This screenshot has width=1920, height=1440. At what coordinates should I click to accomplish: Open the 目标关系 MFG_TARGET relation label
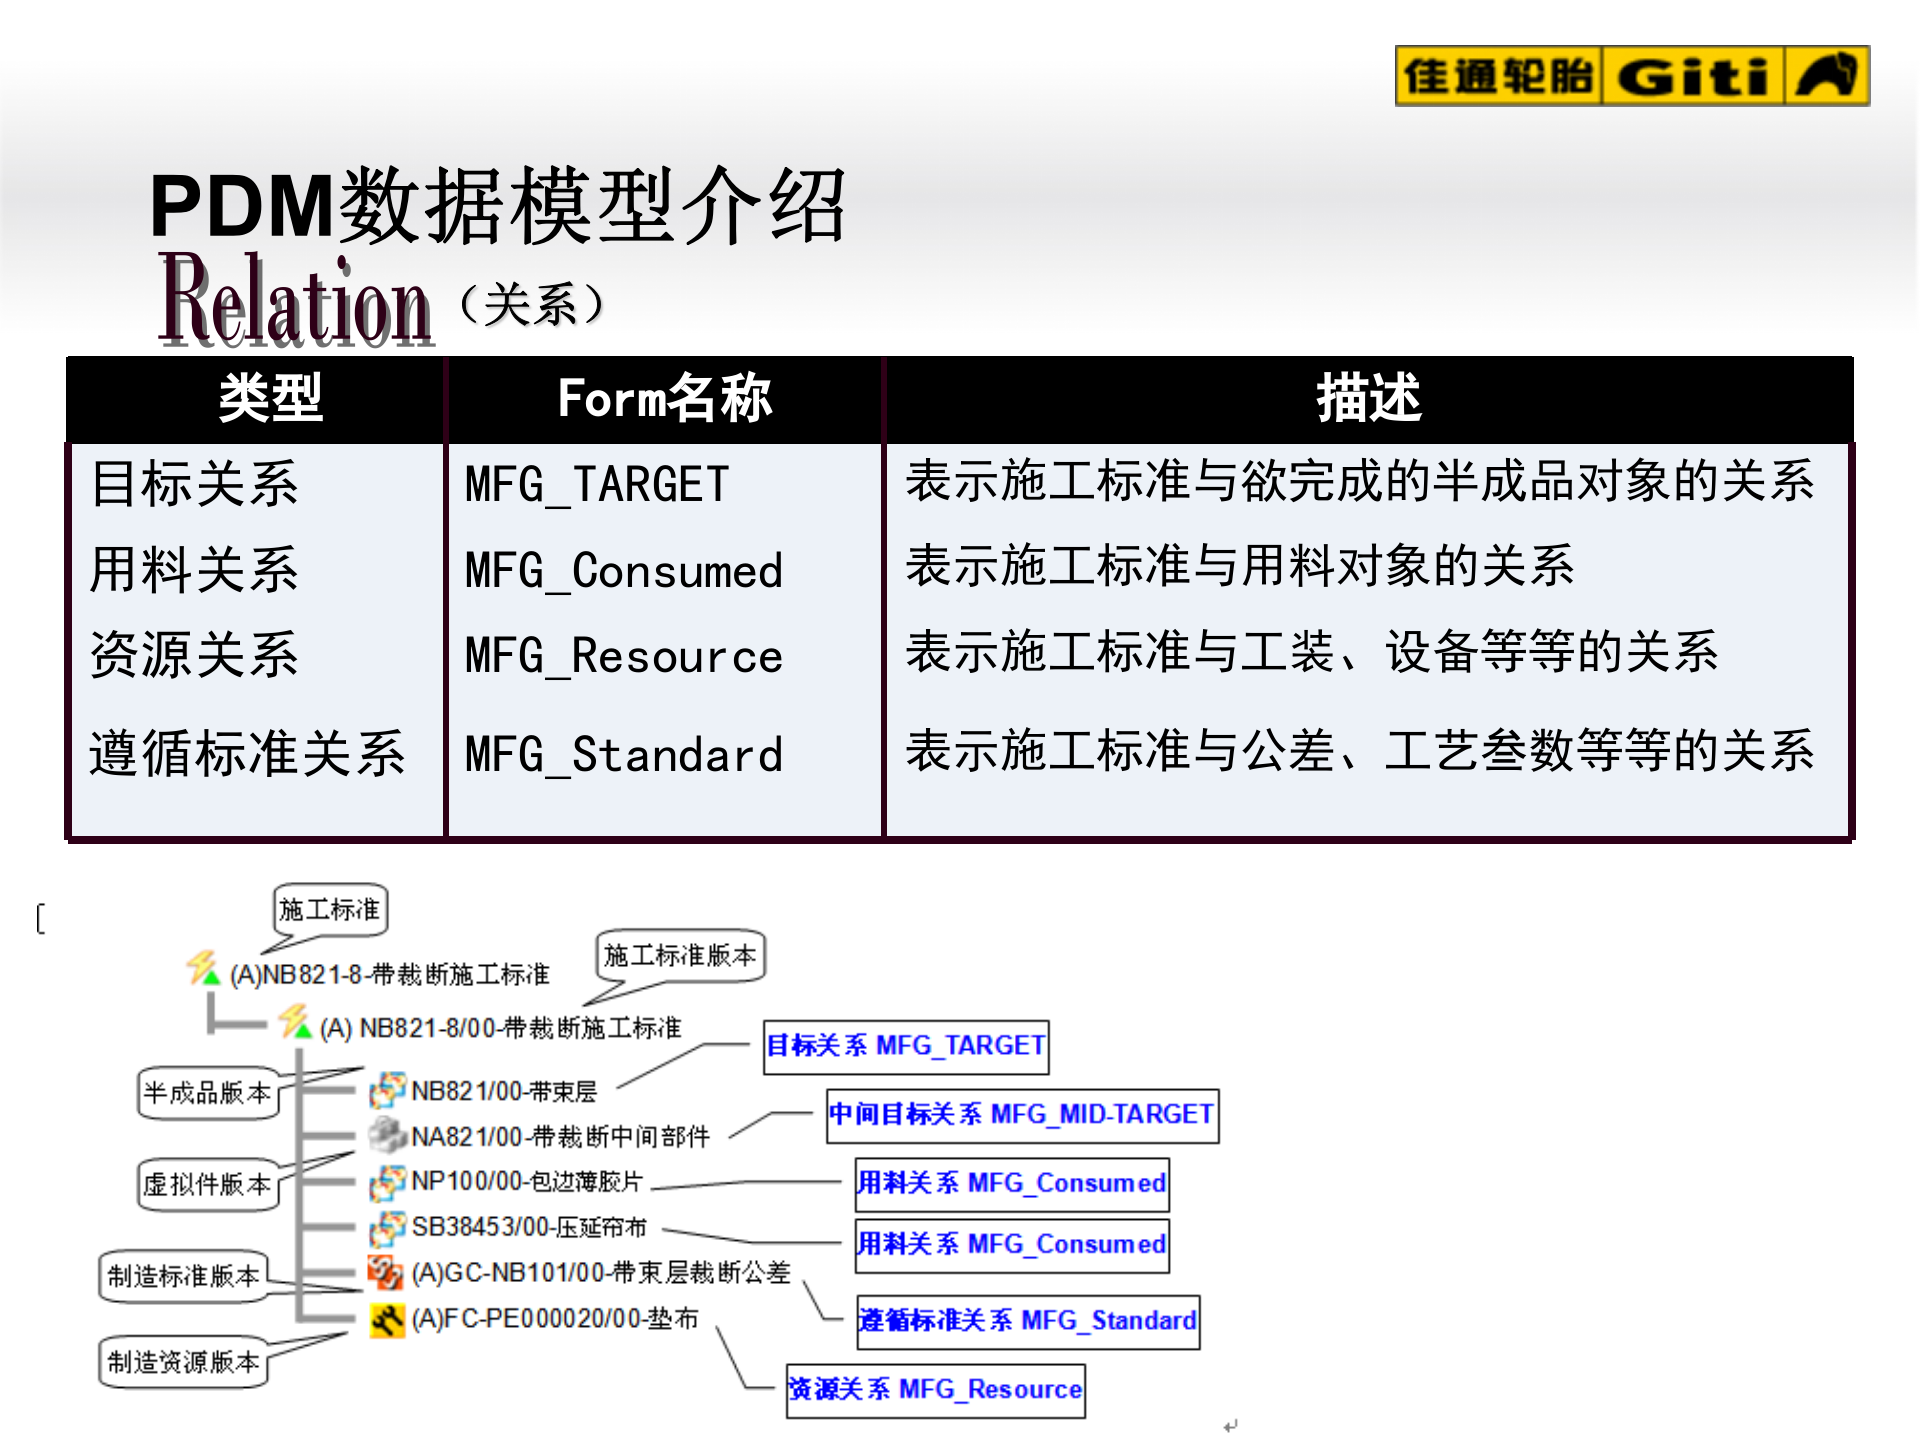[905, 1046]
